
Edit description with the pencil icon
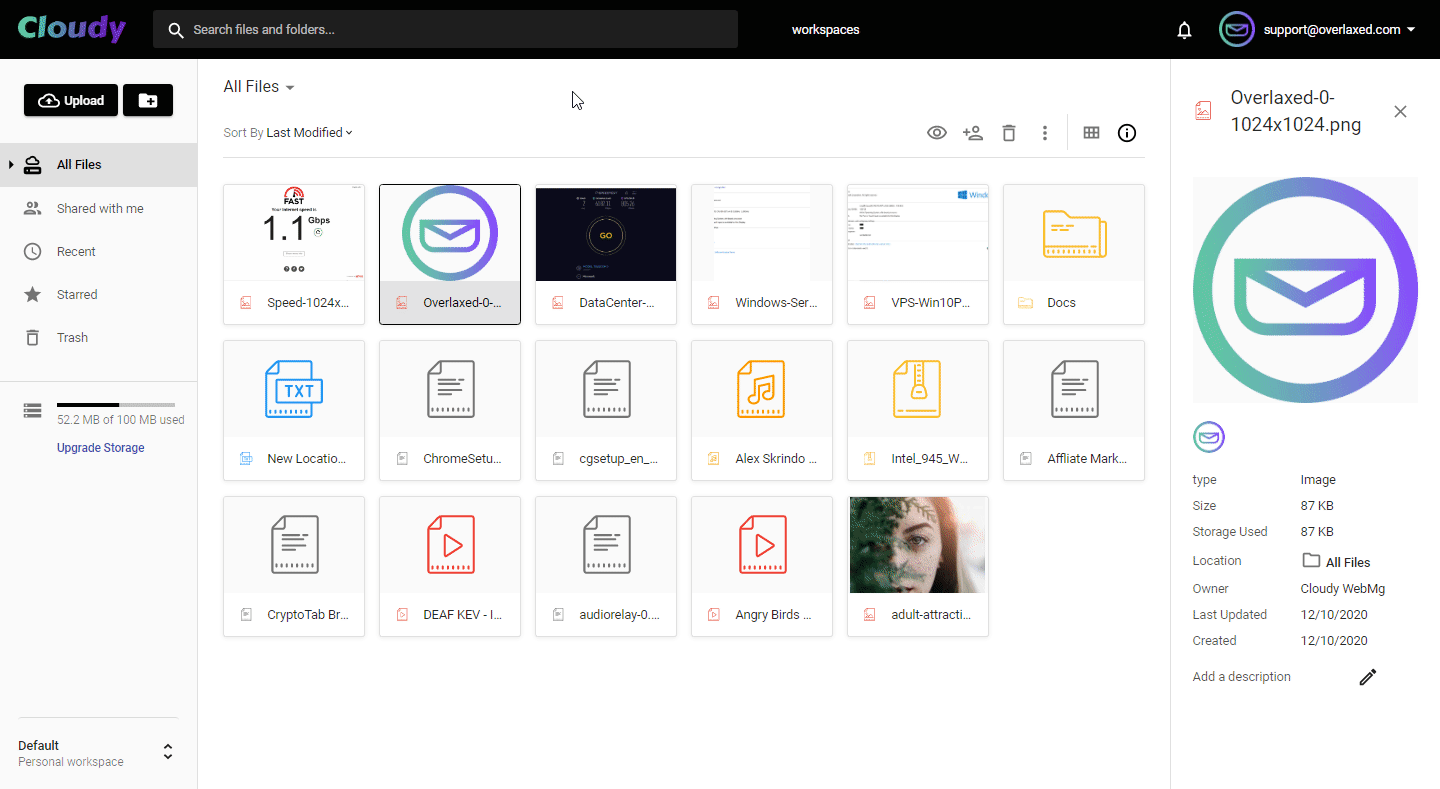(1368, 677)
